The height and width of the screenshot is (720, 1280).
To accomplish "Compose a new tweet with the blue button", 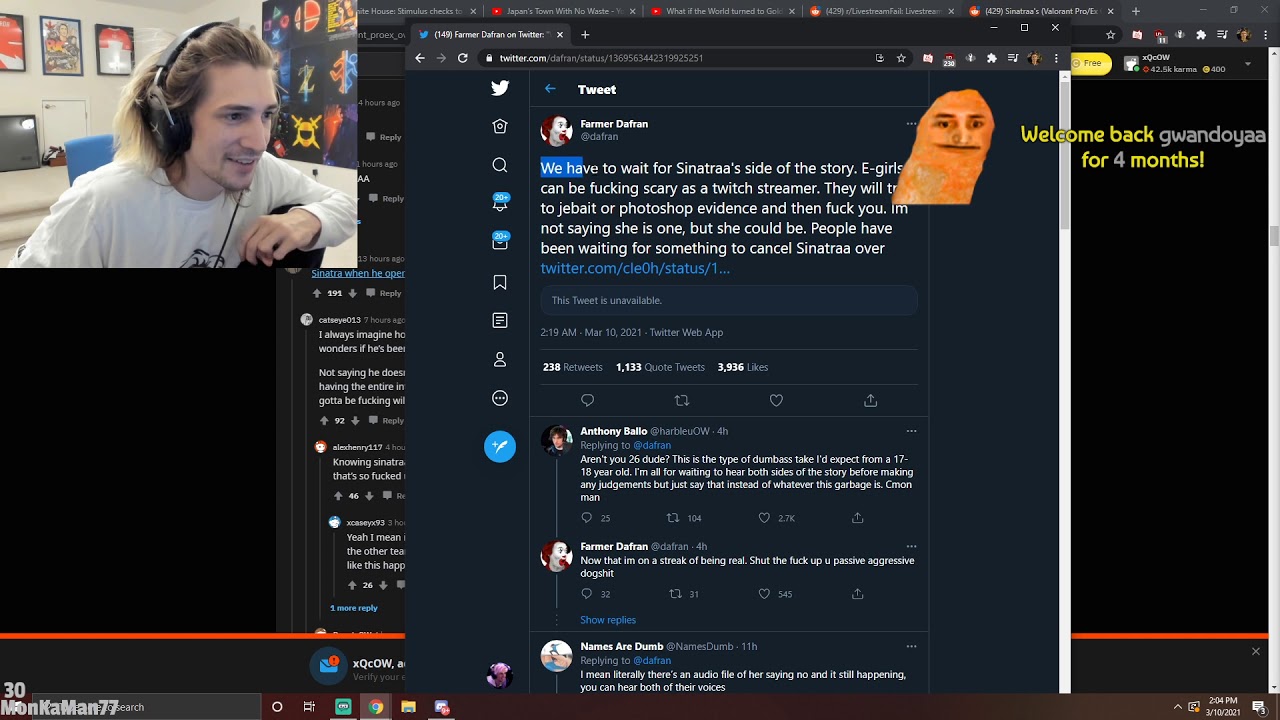I will tap(500, 446).
